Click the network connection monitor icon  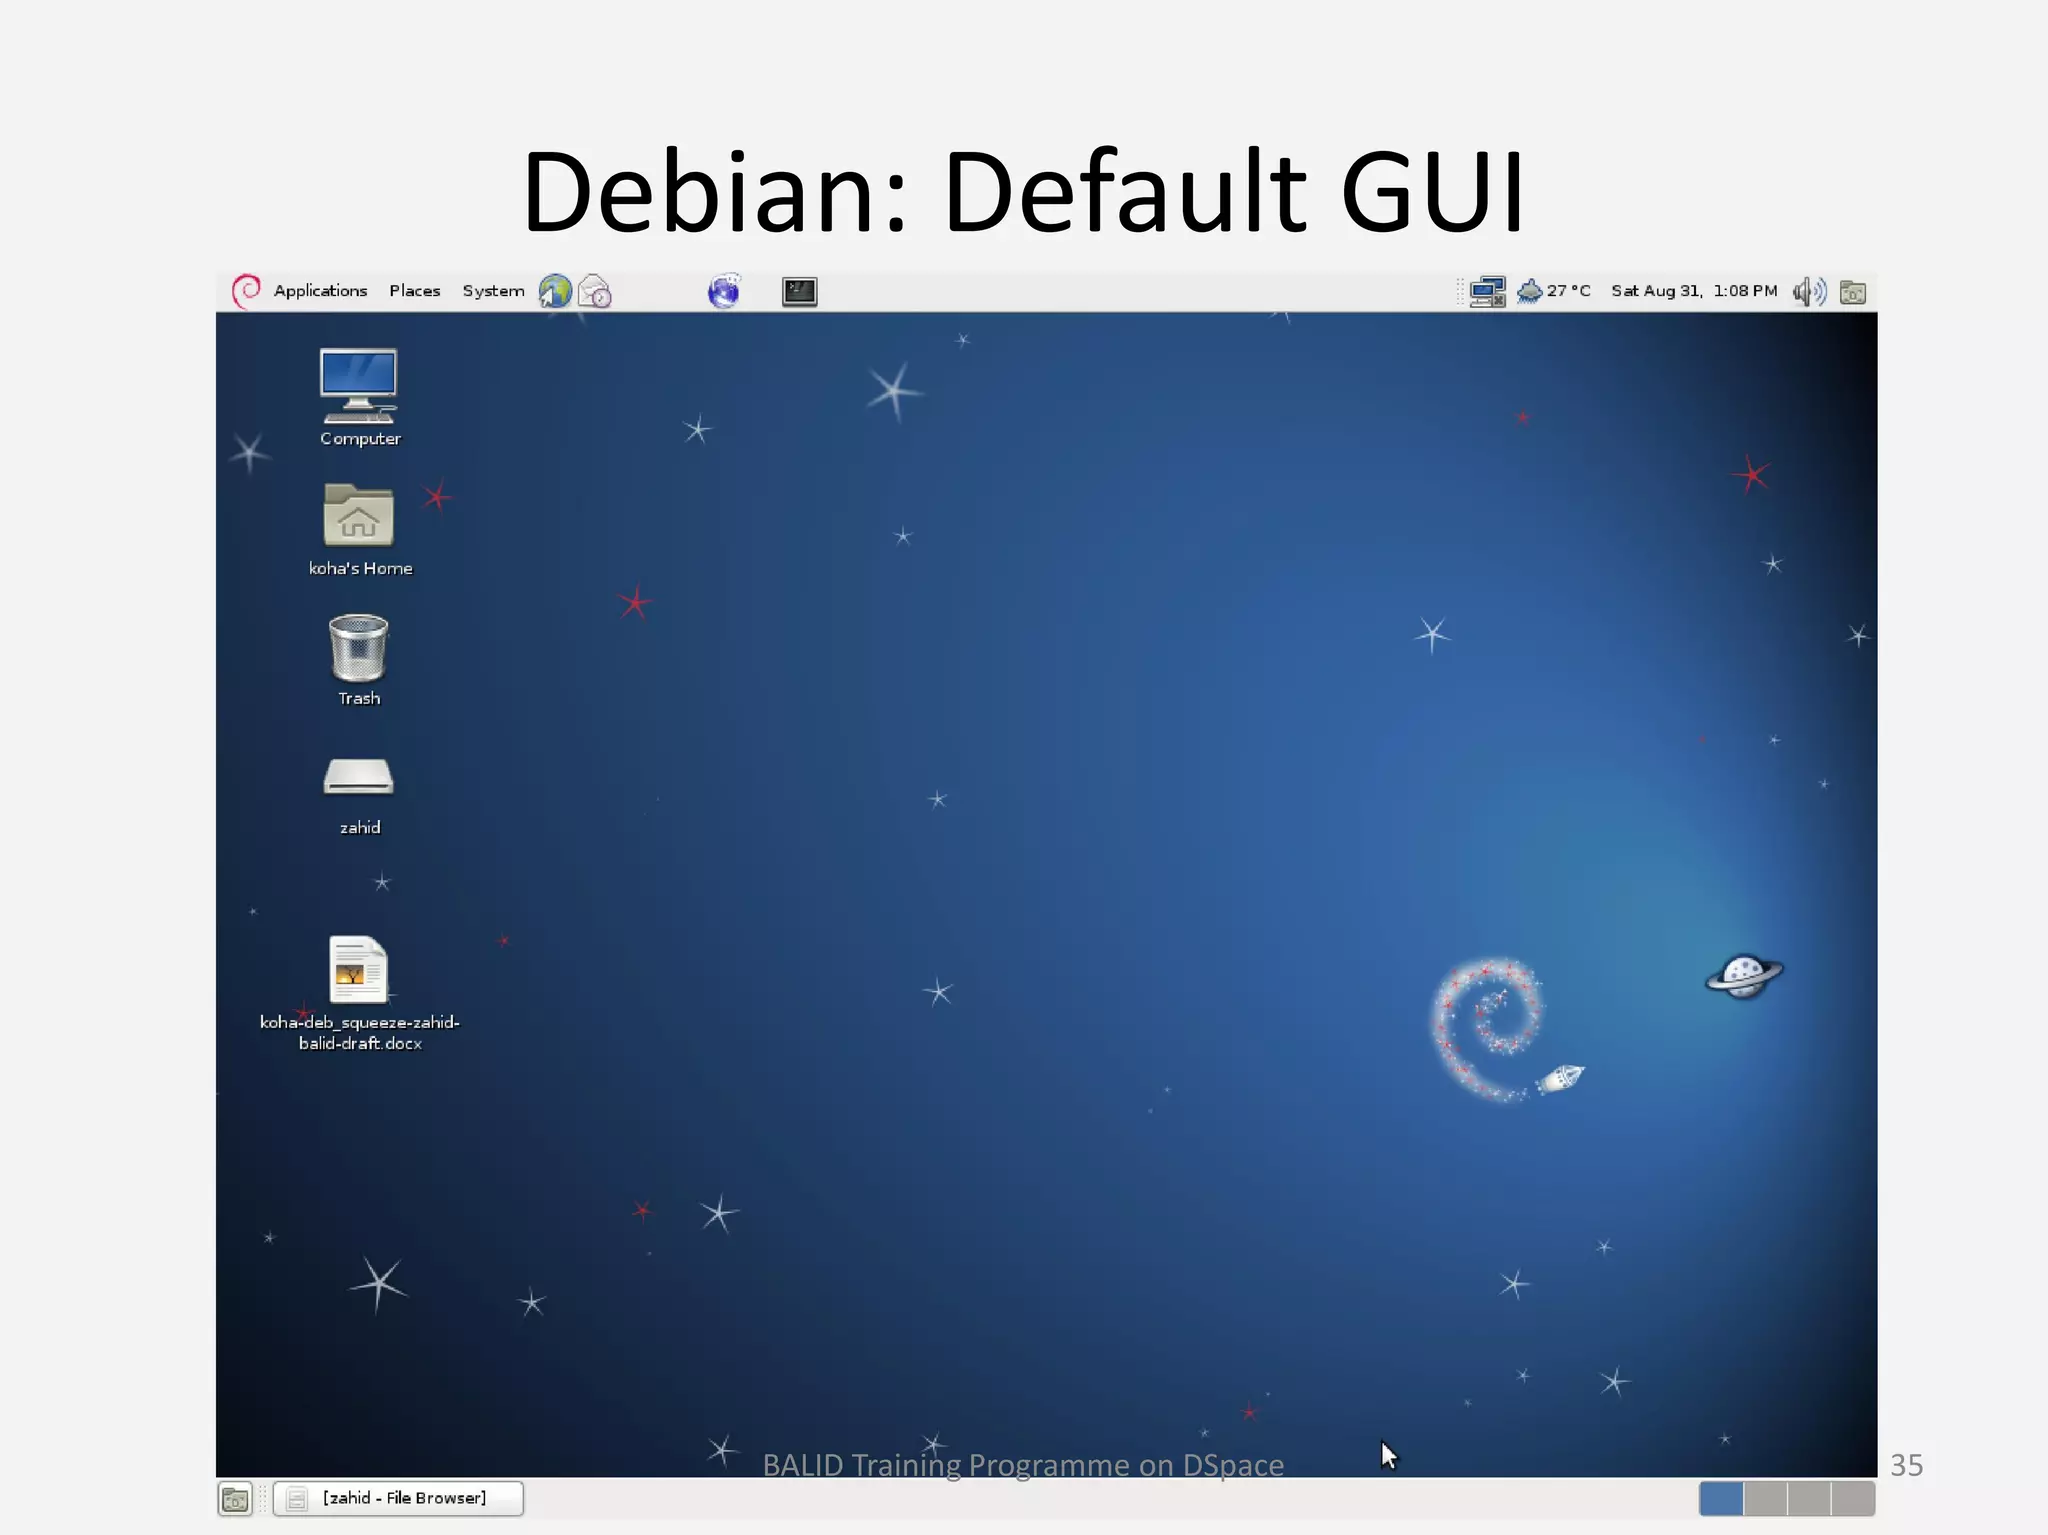tap(1487, 291)
